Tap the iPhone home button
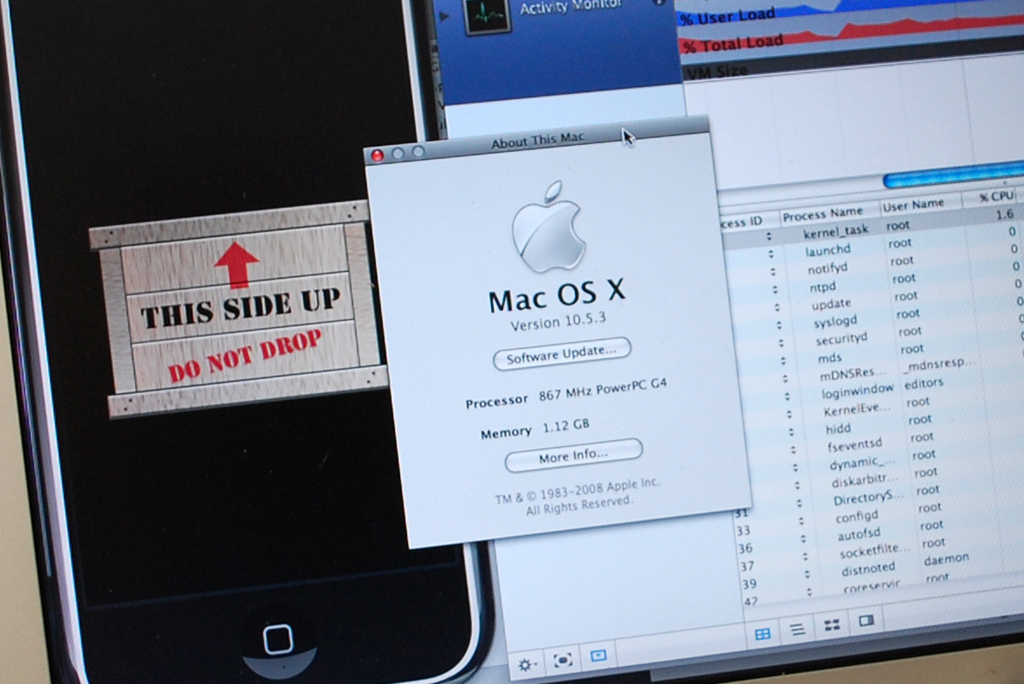 [x=278, y=640]
